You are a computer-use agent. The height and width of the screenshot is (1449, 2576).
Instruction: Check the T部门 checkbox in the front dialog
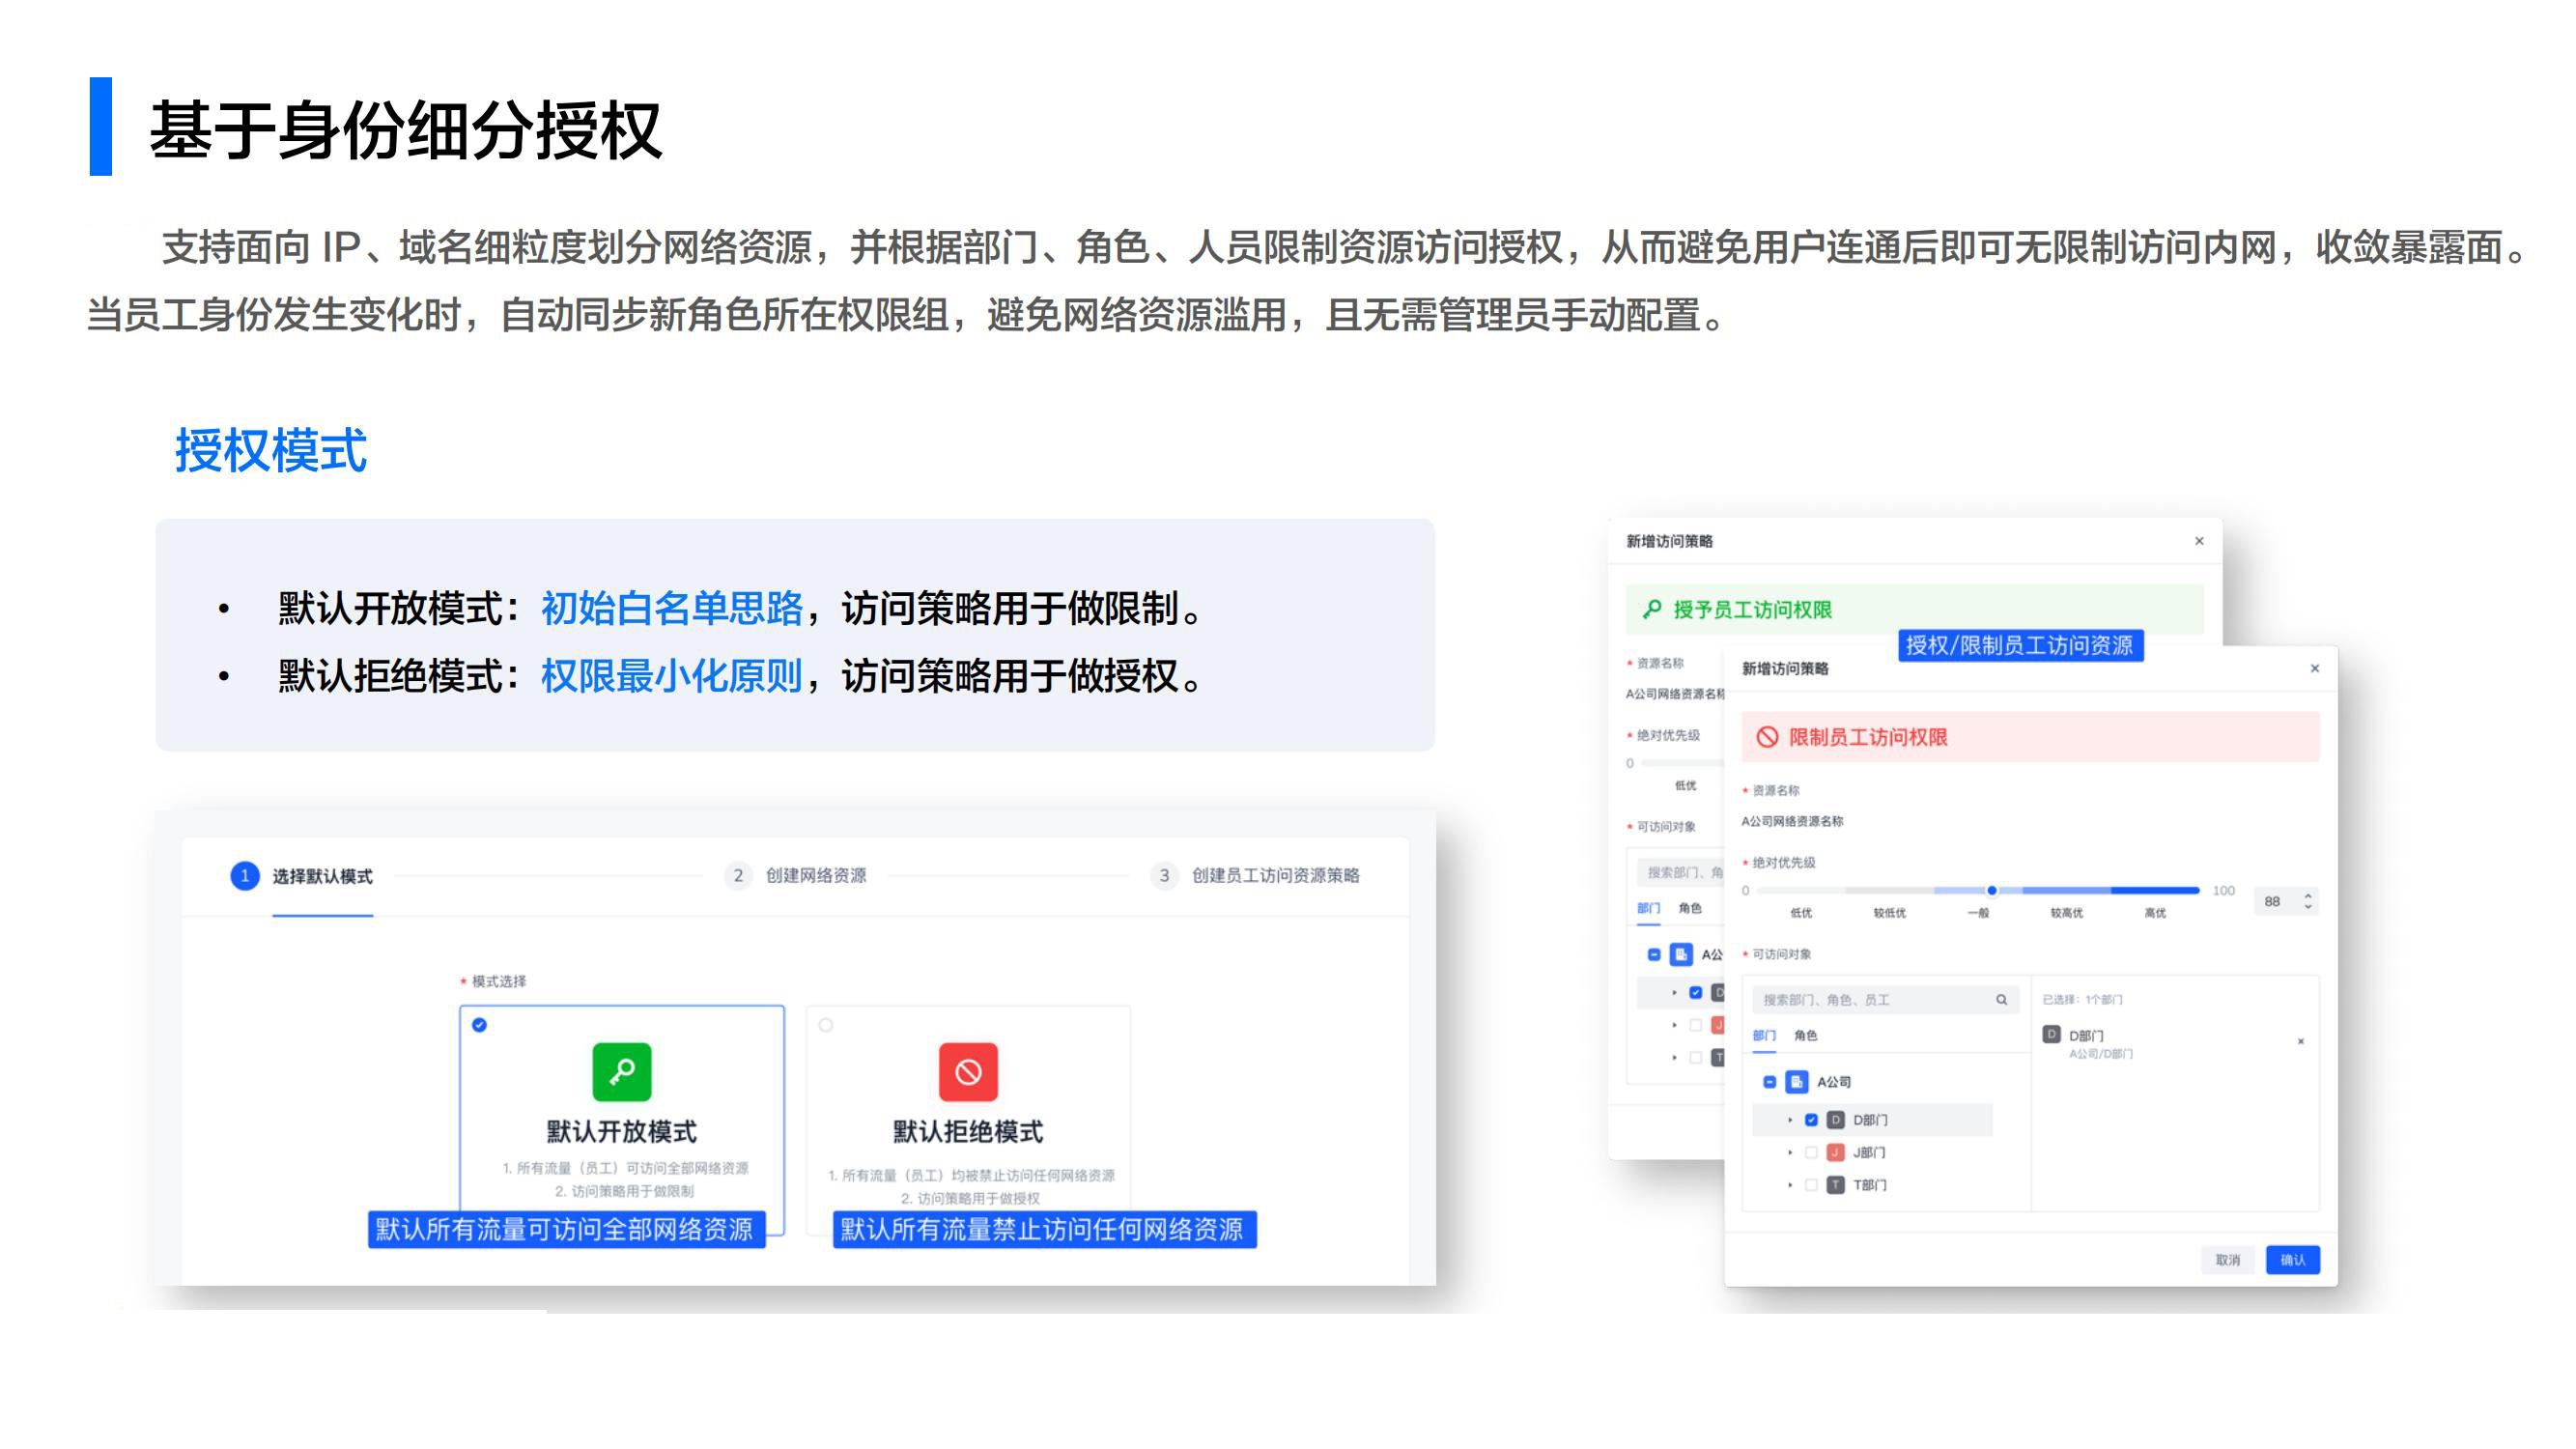tap(1811, 1184)
